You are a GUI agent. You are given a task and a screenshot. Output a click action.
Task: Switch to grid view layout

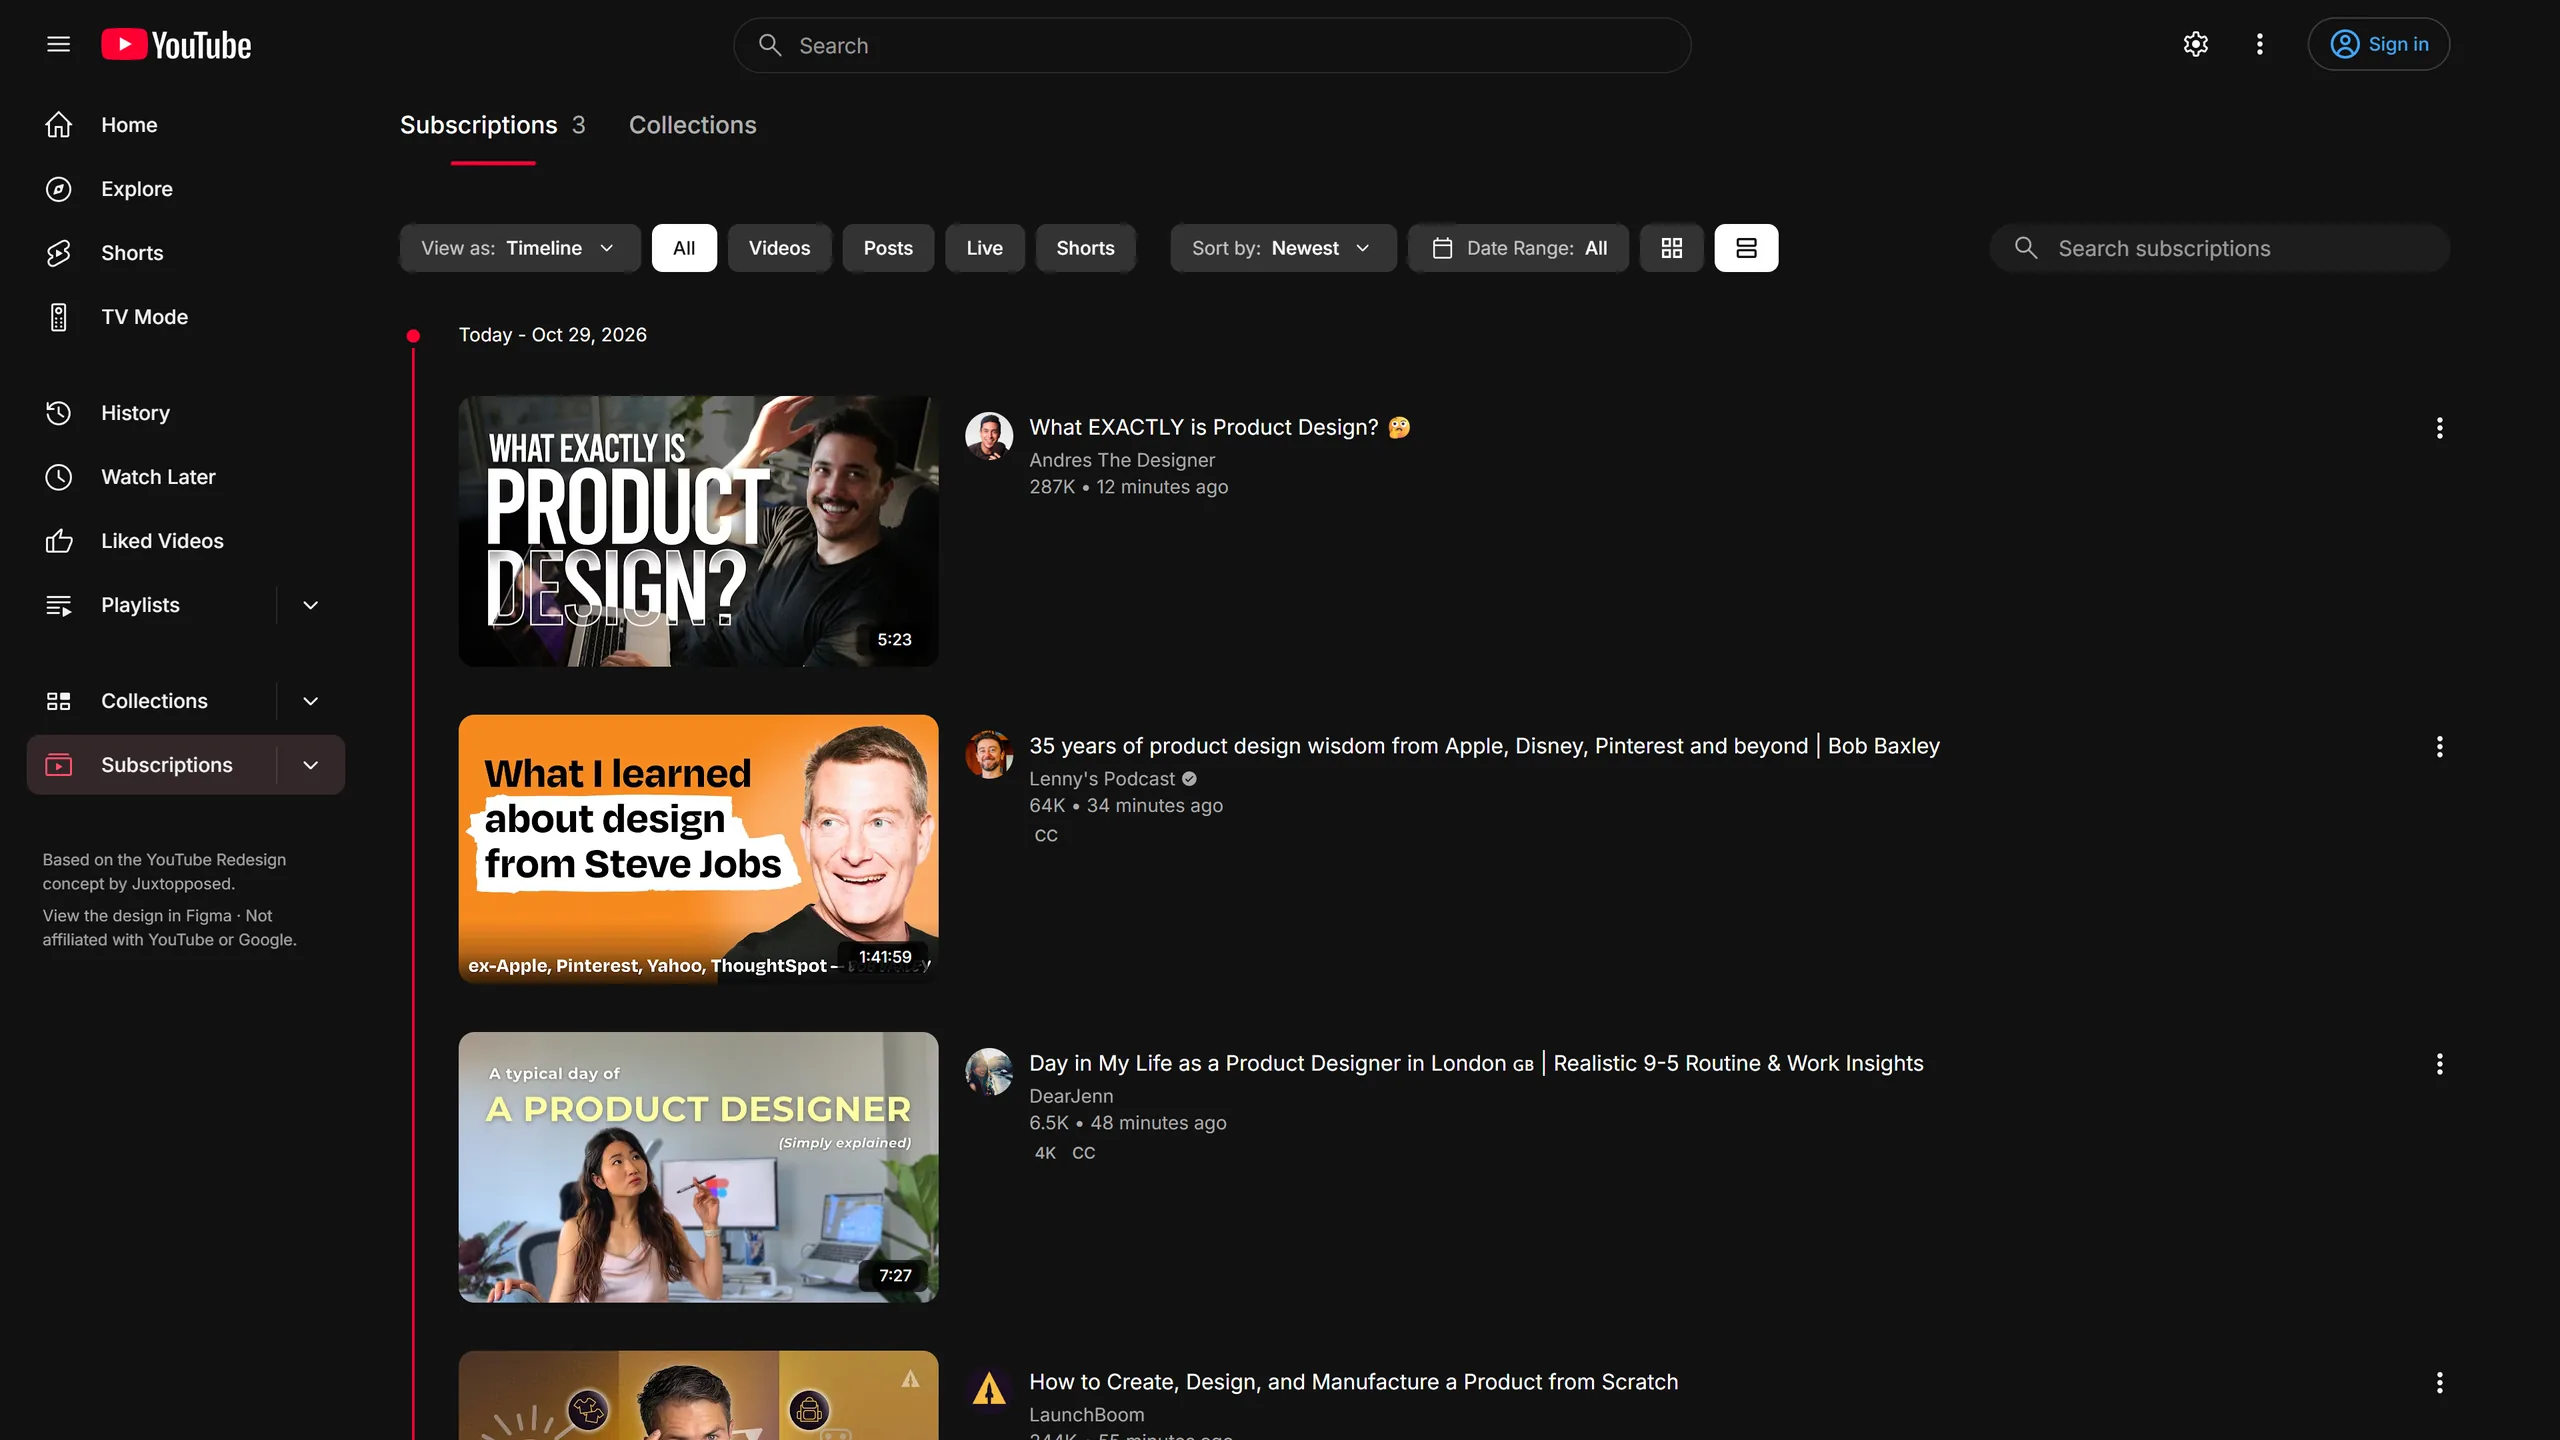point(1671,248)
